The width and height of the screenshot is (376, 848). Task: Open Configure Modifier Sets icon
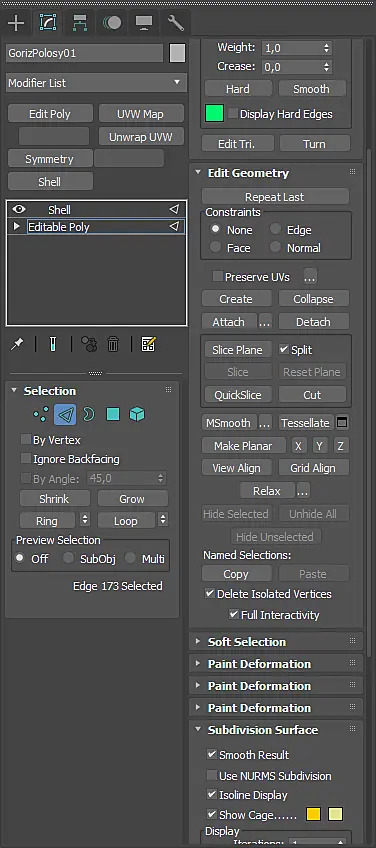[x=148, y=344]
